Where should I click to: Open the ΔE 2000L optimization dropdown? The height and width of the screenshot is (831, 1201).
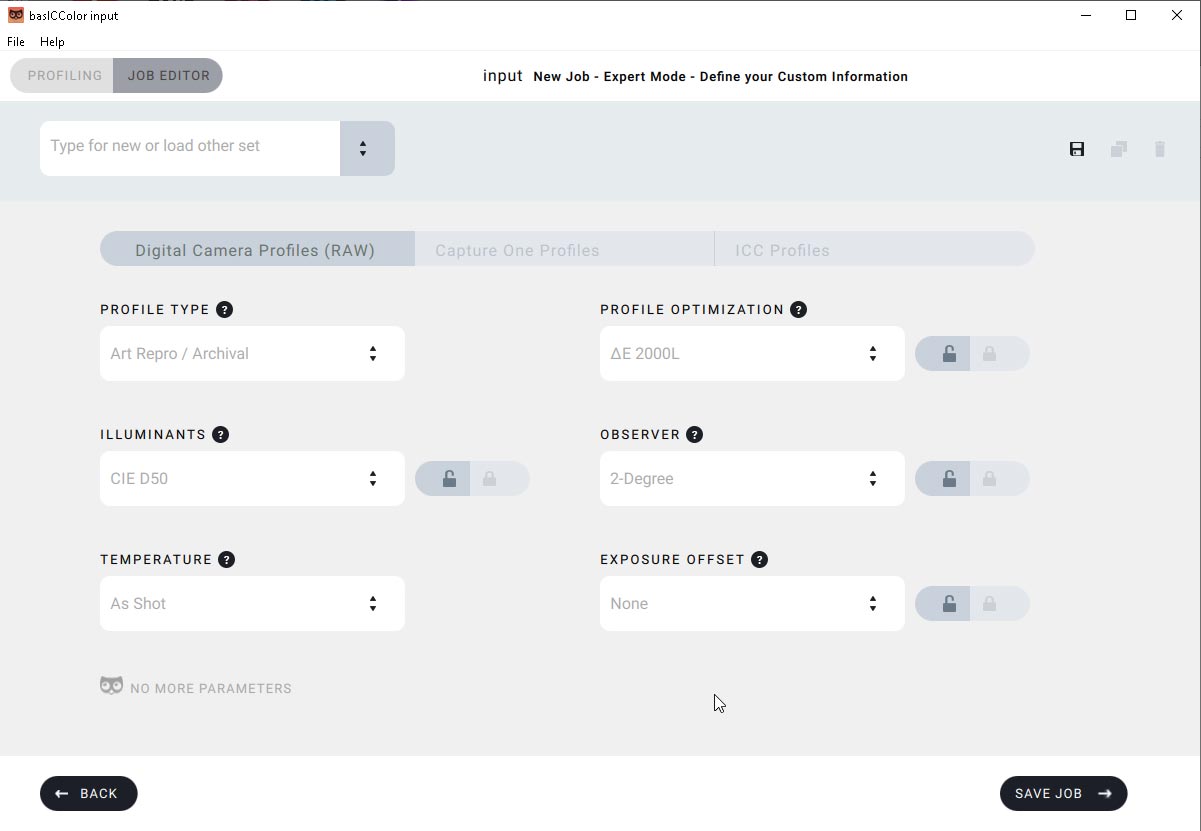tap(752, 353)
